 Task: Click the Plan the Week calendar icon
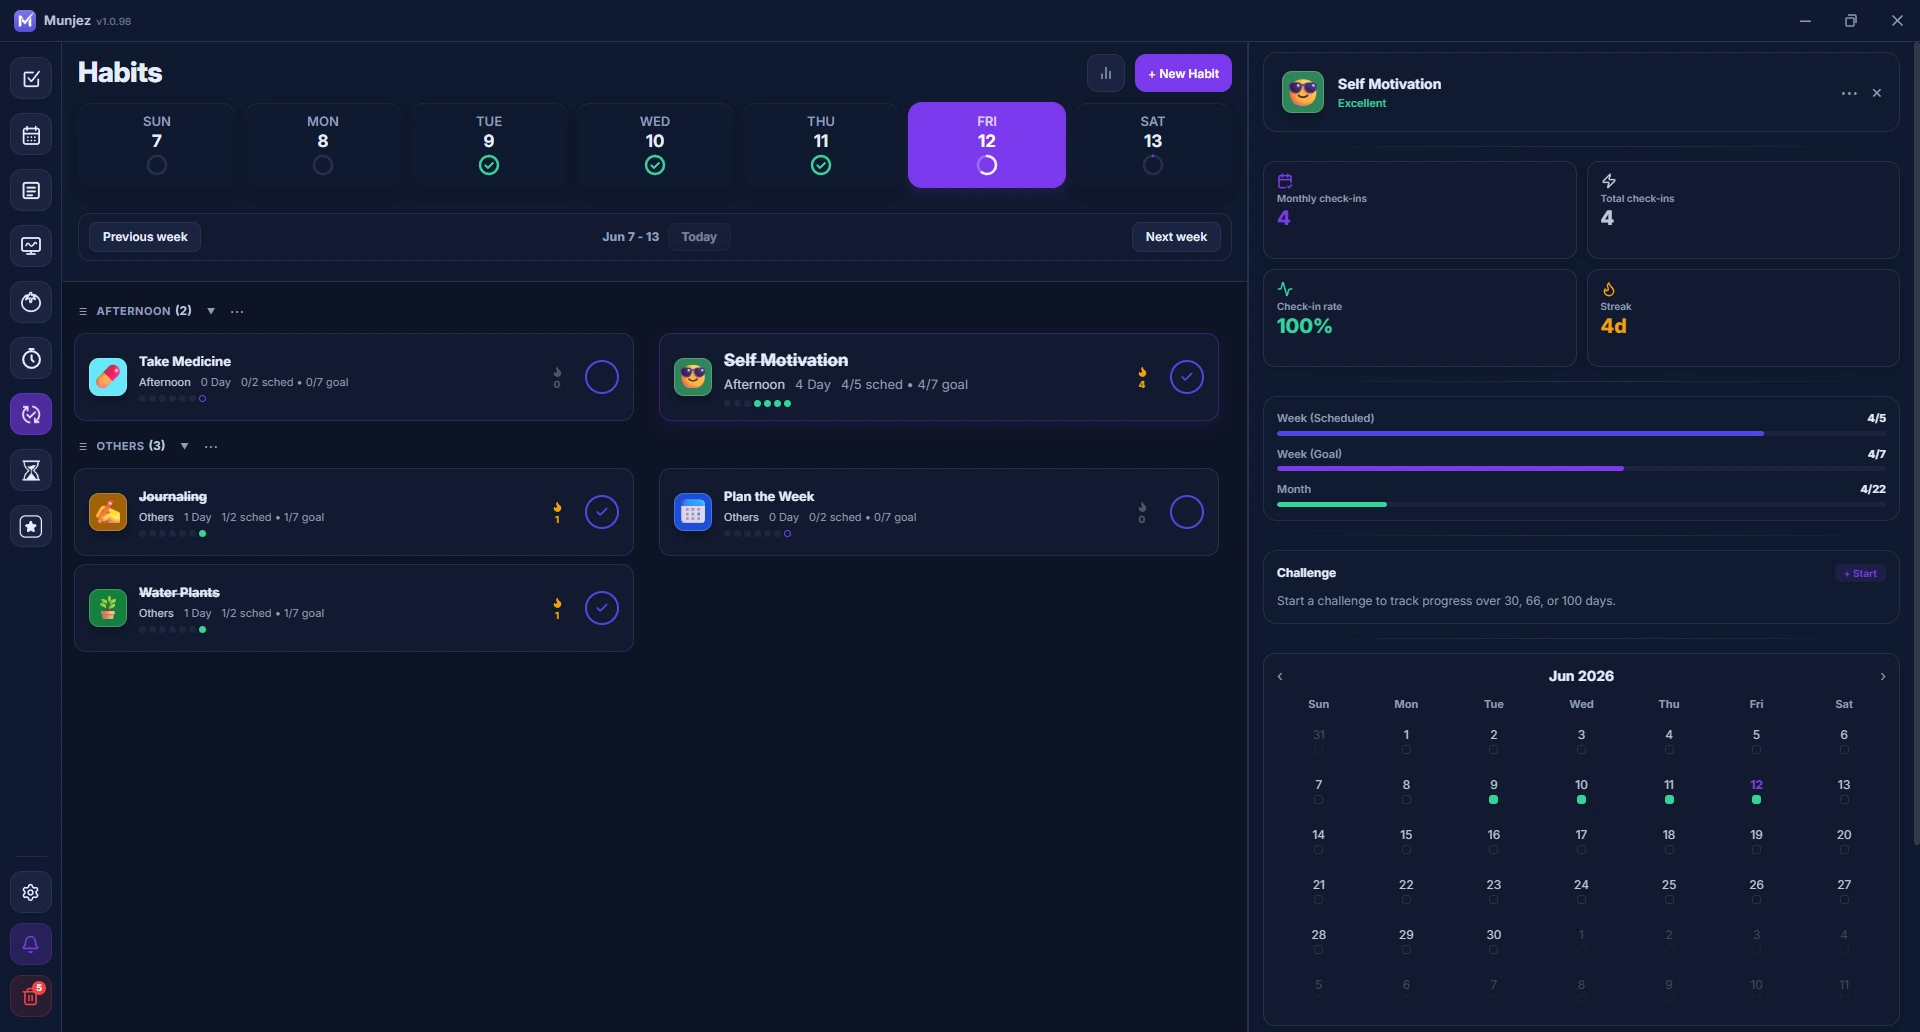click(693, 512)
